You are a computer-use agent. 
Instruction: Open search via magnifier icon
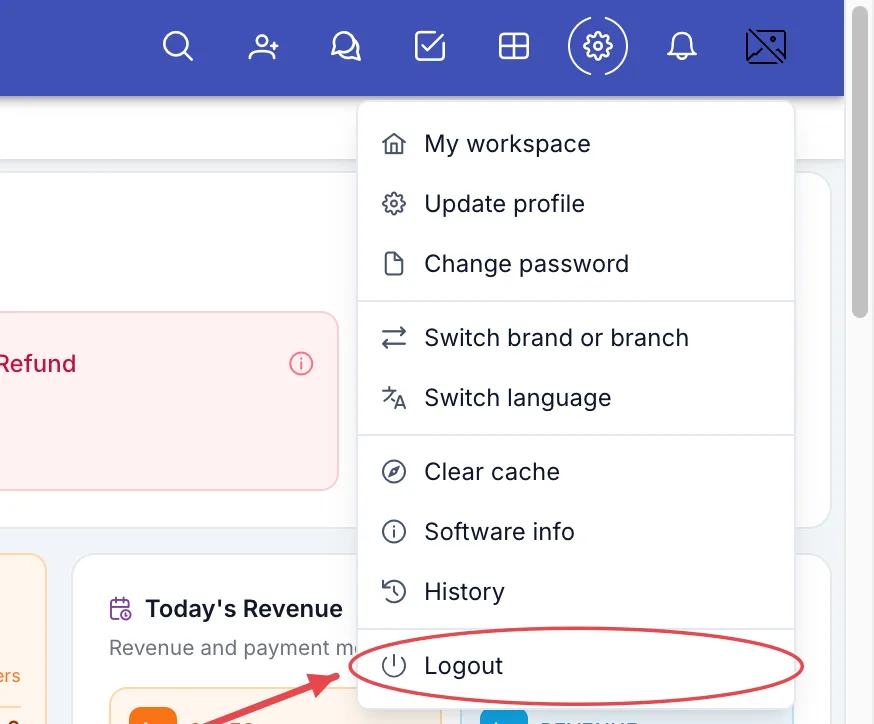pyautogui.click(x=178, y=46)
